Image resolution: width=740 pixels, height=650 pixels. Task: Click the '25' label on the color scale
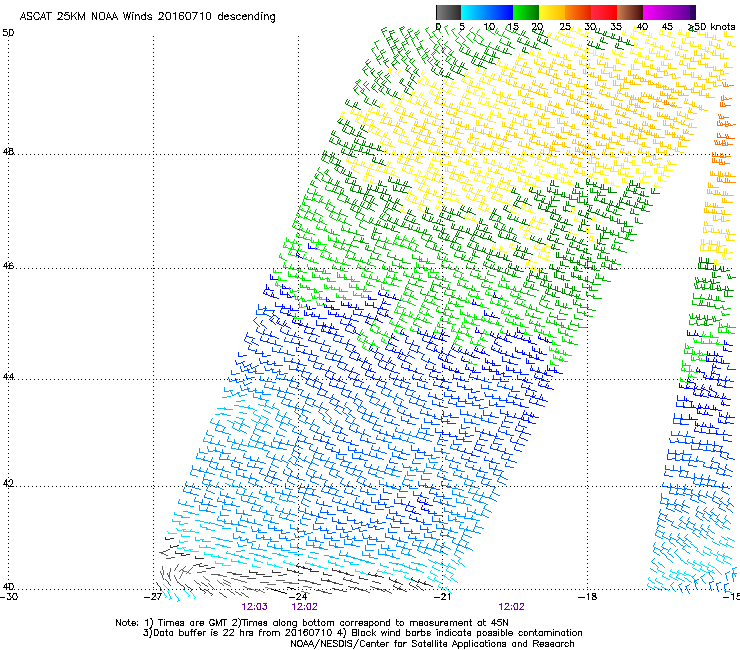pos(565,27)
